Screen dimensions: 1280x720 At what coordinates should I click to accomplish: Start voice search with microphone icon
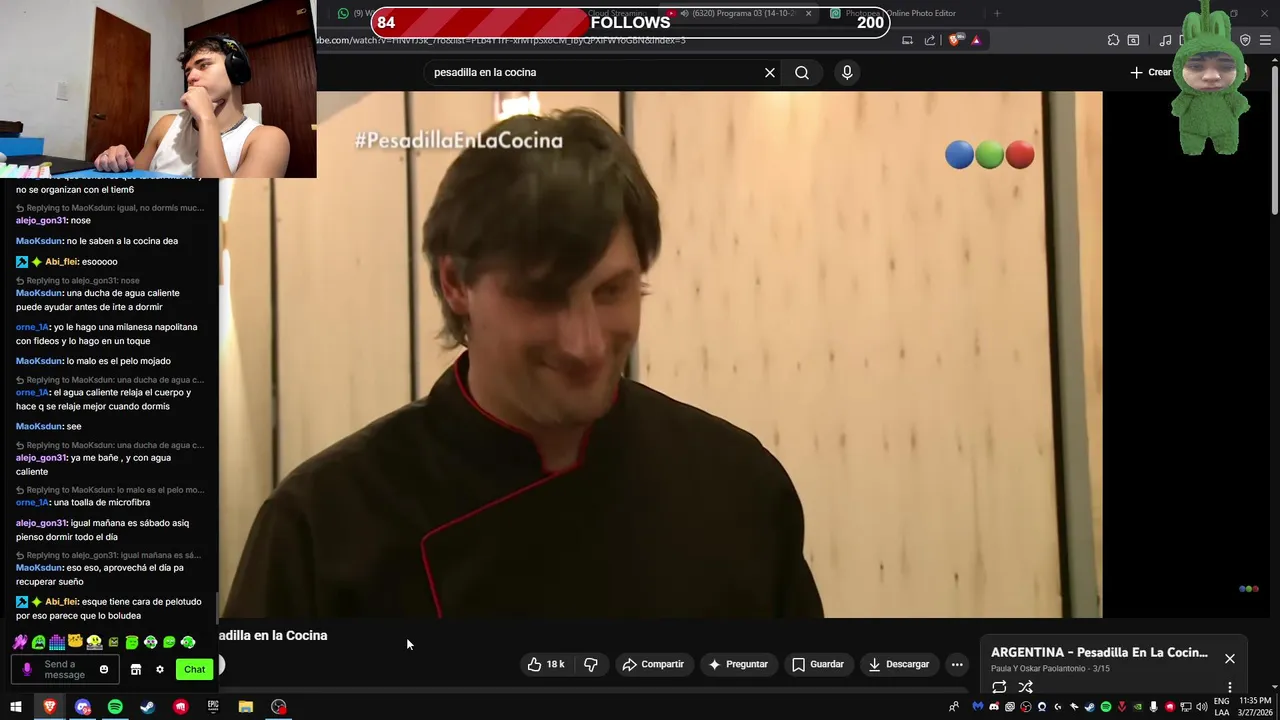(x=847, y=72)
